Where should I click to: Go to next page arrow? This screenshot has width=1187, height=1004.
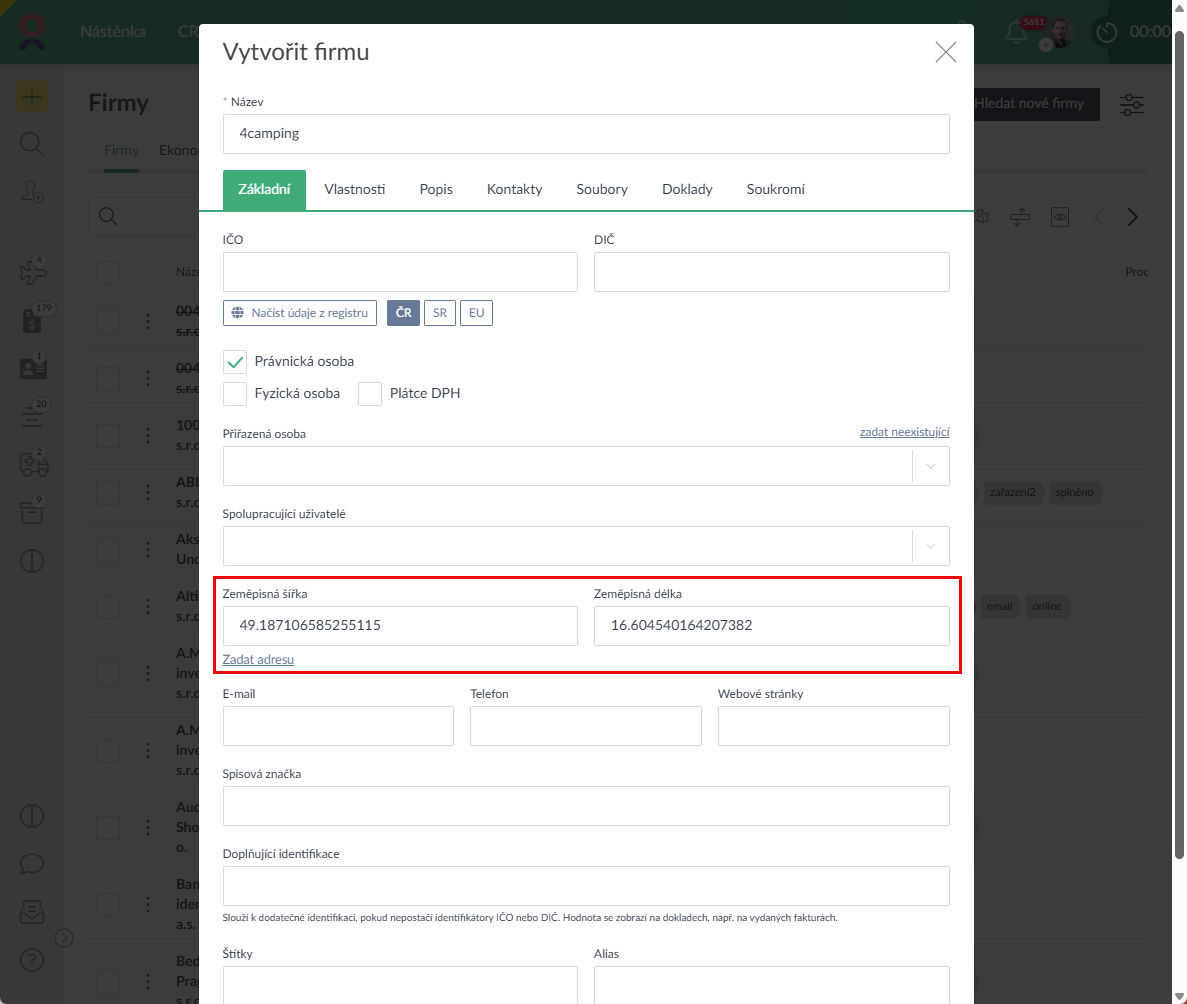coord(1132,217)
